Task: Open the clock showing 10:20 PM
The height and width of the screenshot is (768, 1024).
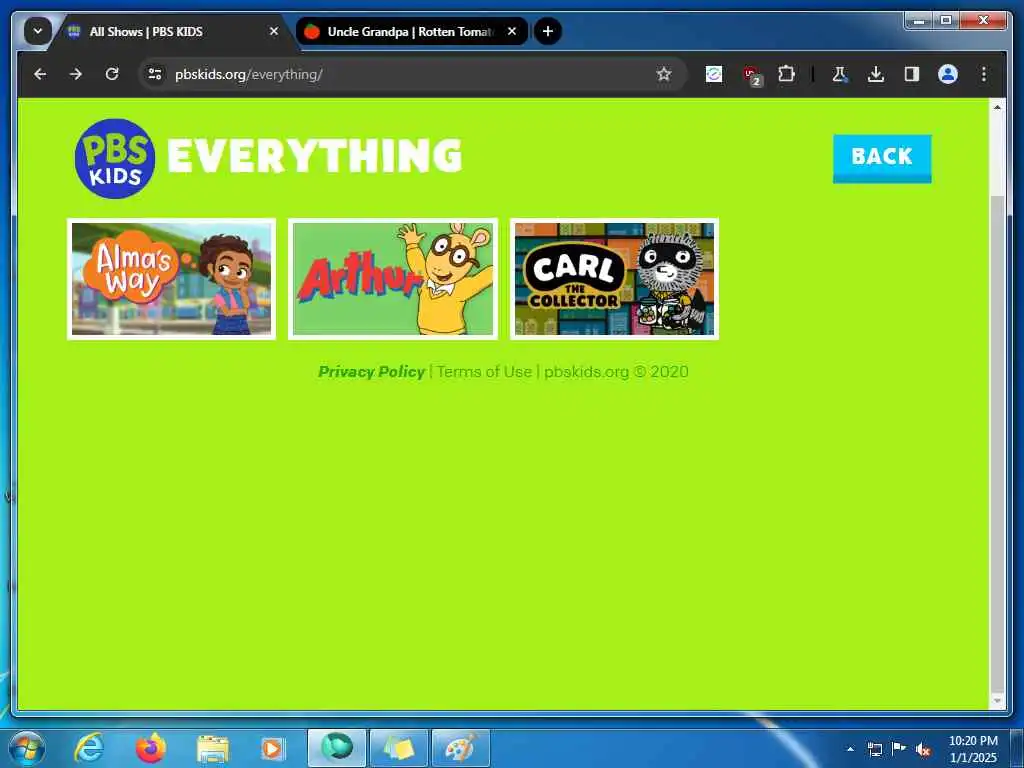Action: 973,748
